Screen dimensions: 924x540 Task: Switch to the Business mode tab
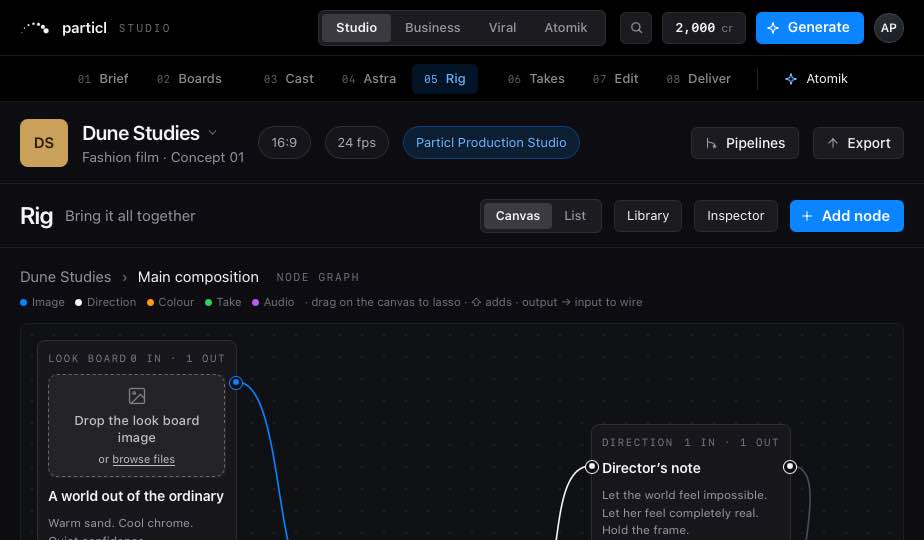433,28
